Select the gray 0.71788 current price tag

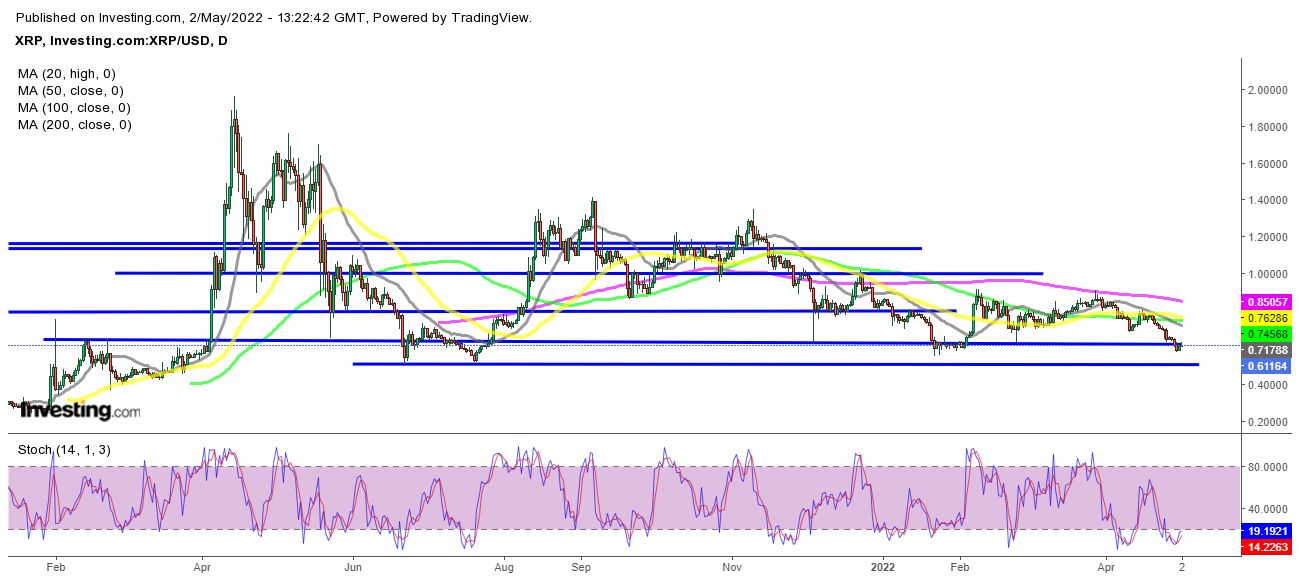1268,351
